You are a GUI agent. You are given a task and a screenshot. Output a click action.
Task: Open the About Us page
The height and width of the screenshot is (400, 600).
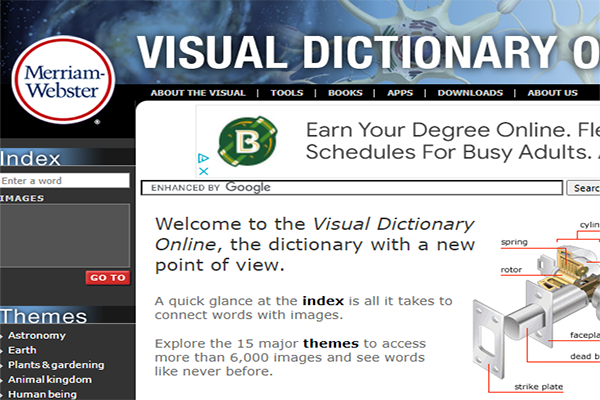tap(552, 93)
